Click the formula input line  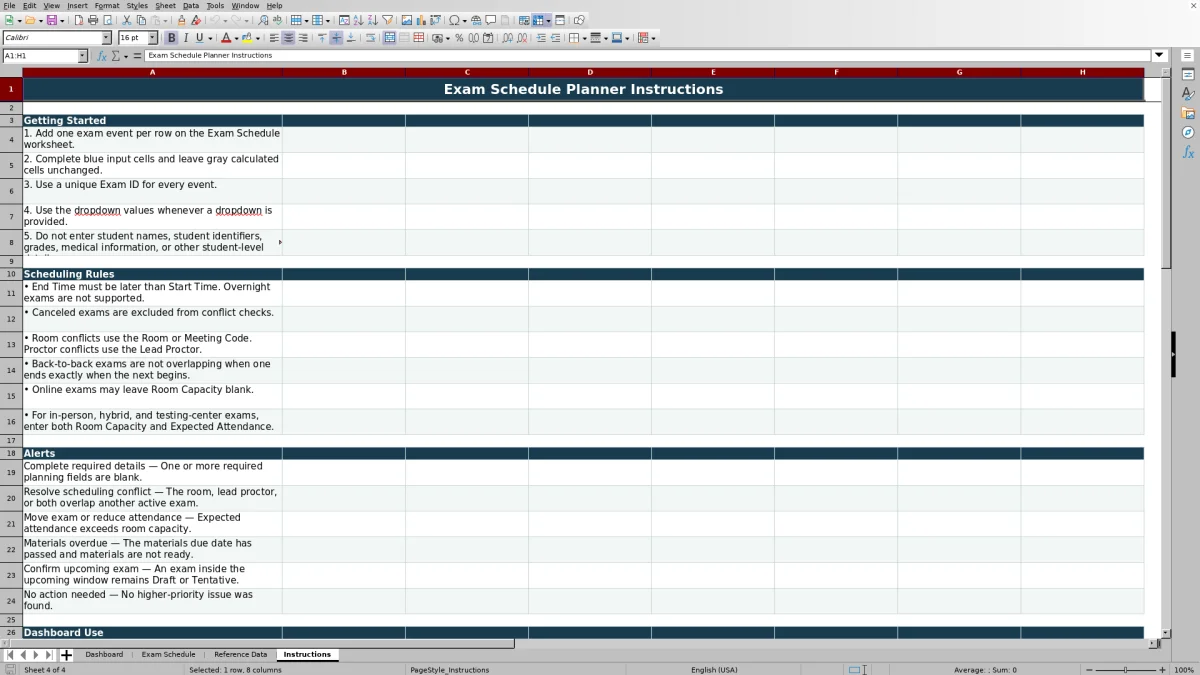tap(648, 56)
